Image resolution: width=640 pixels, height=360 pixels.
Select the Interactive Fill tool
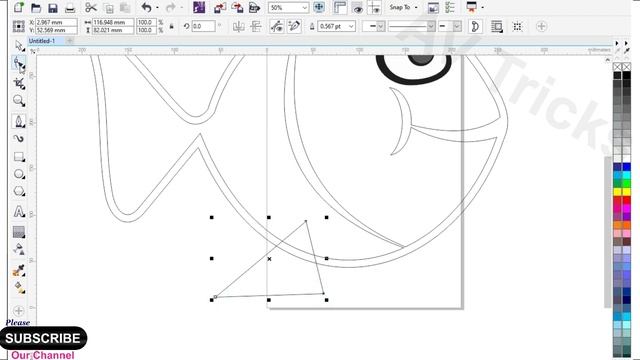pos(19,287)
